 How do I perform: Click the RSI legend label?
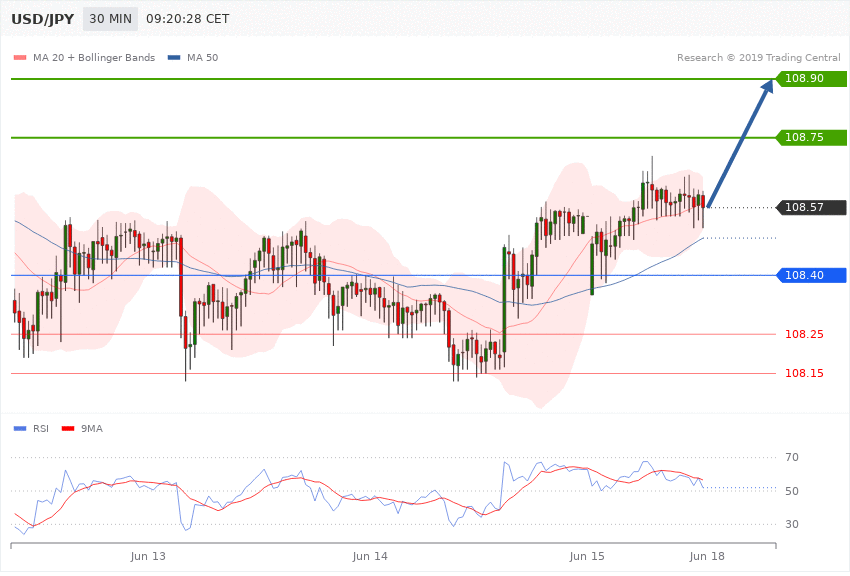coord(41,429)
